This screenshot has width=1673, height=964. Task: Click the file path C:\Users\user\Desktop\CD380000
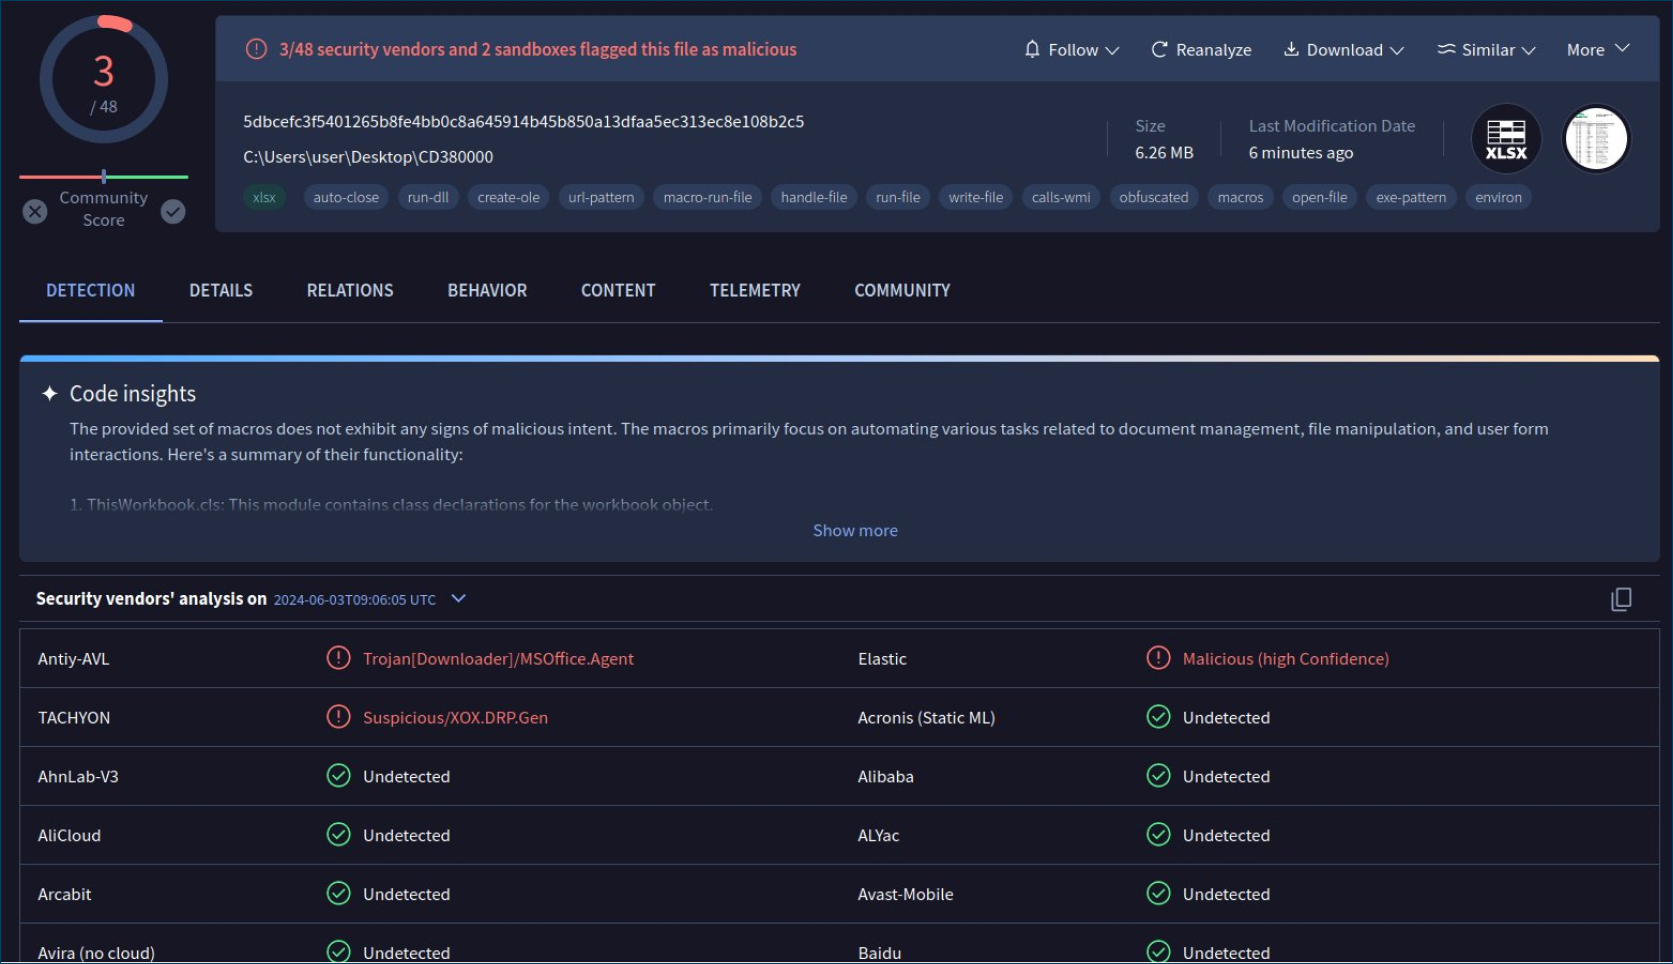click(368, 157)
